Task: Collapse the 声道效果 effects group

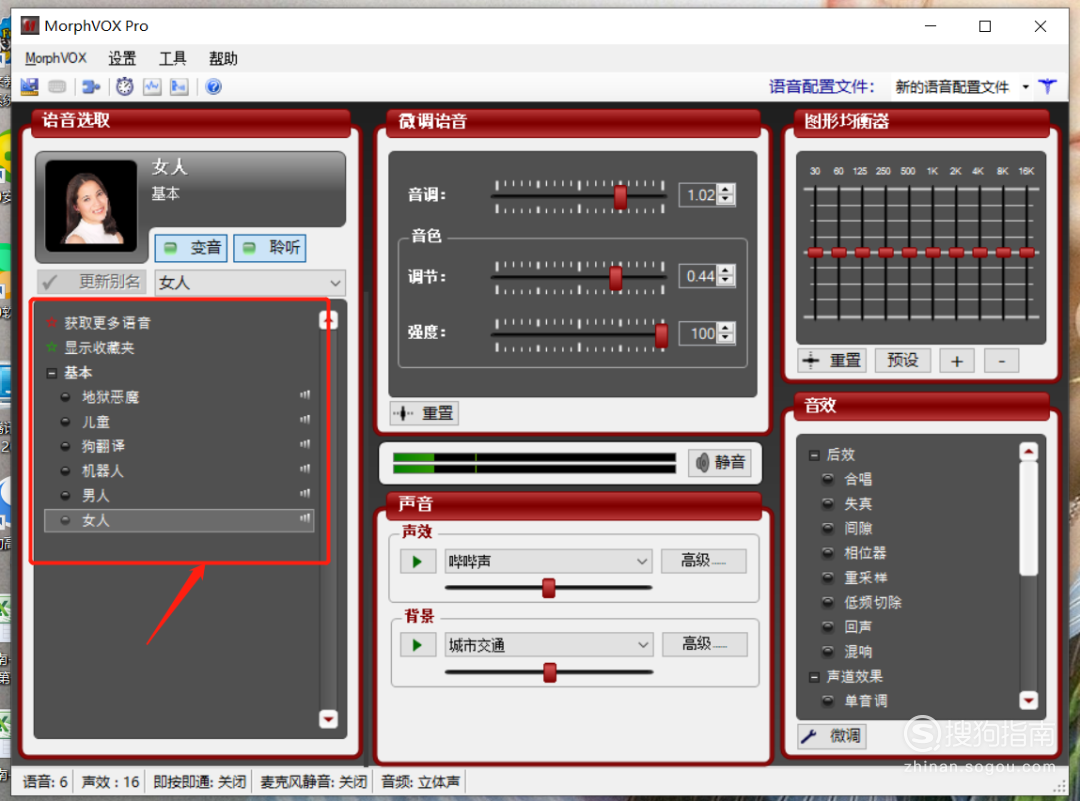Action: [x=813, y=678]
